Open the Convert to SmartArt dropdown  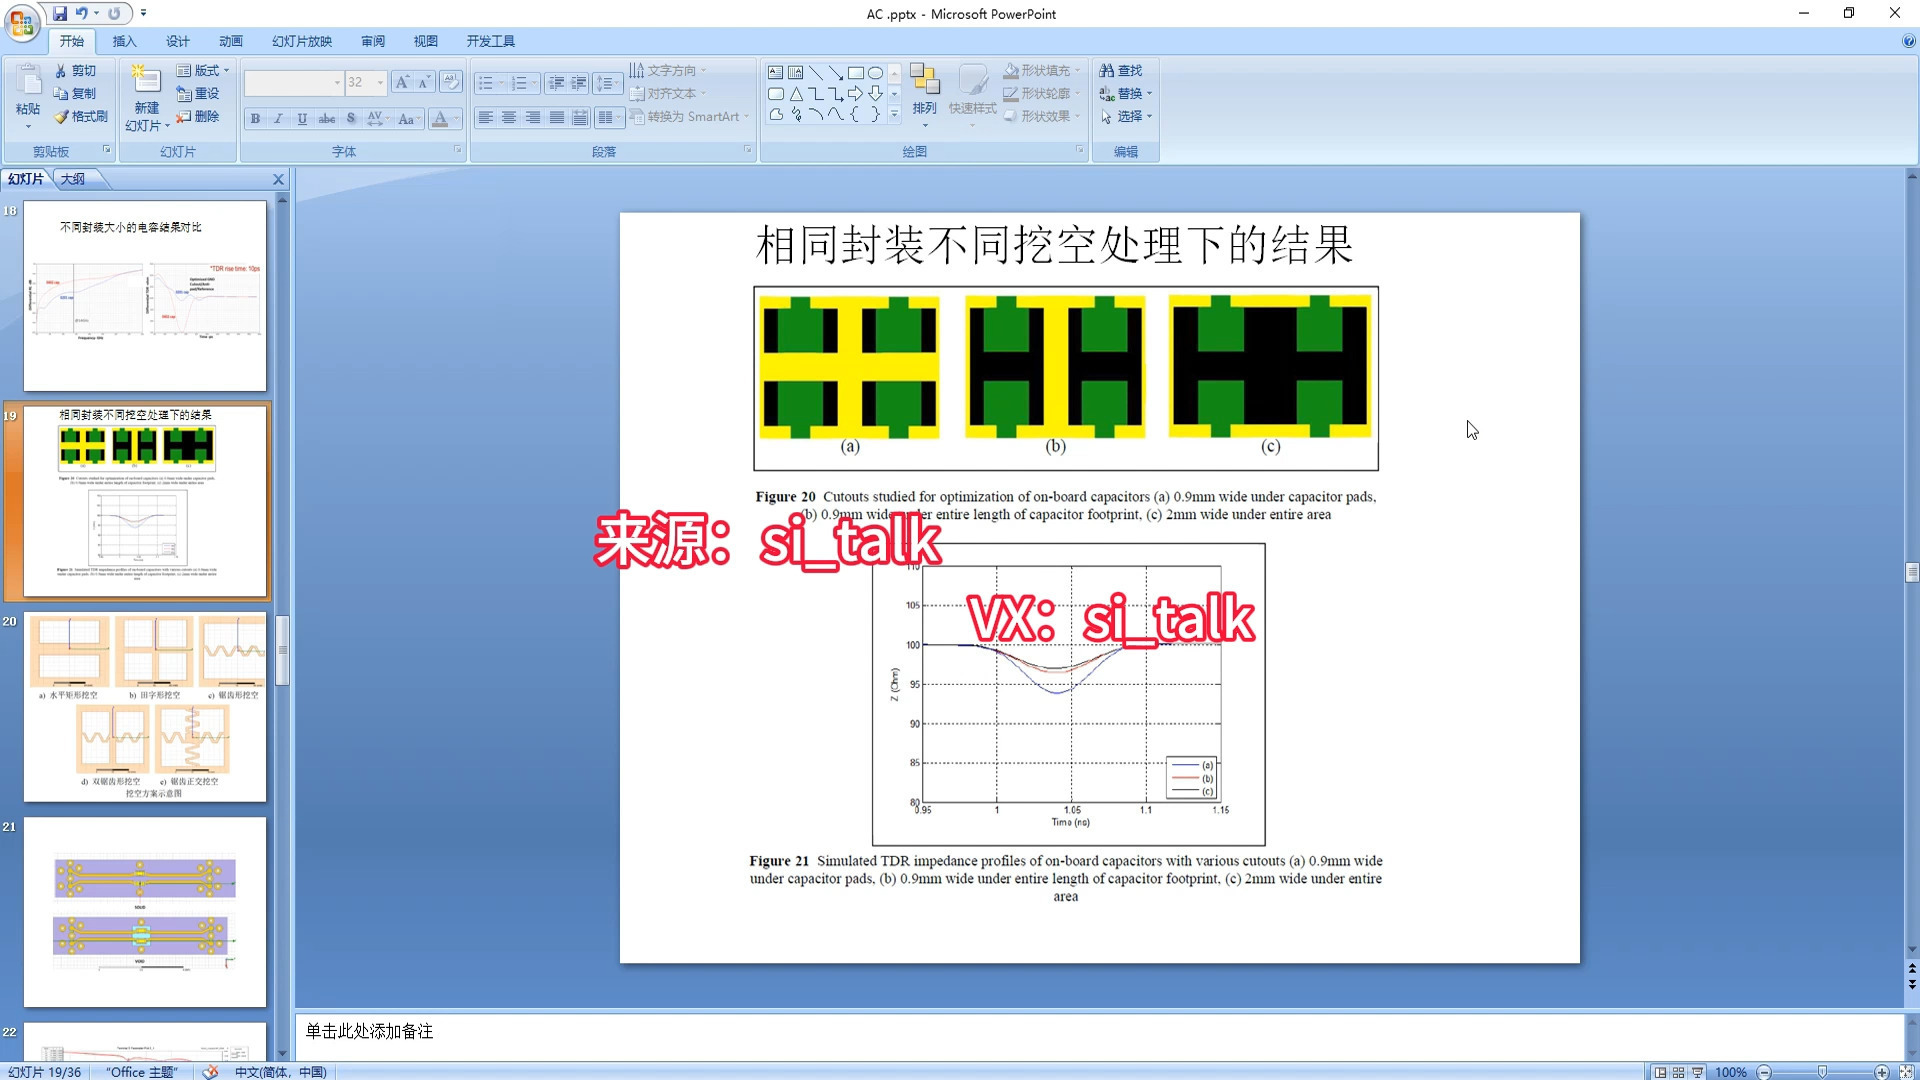pyautogui.click(x=689, y=116)
